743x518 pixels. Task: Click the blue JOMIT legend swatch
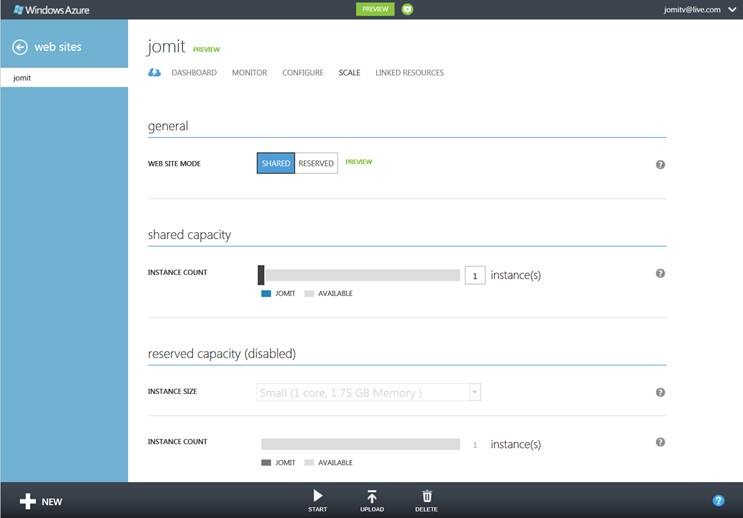[x=266, y=293]
